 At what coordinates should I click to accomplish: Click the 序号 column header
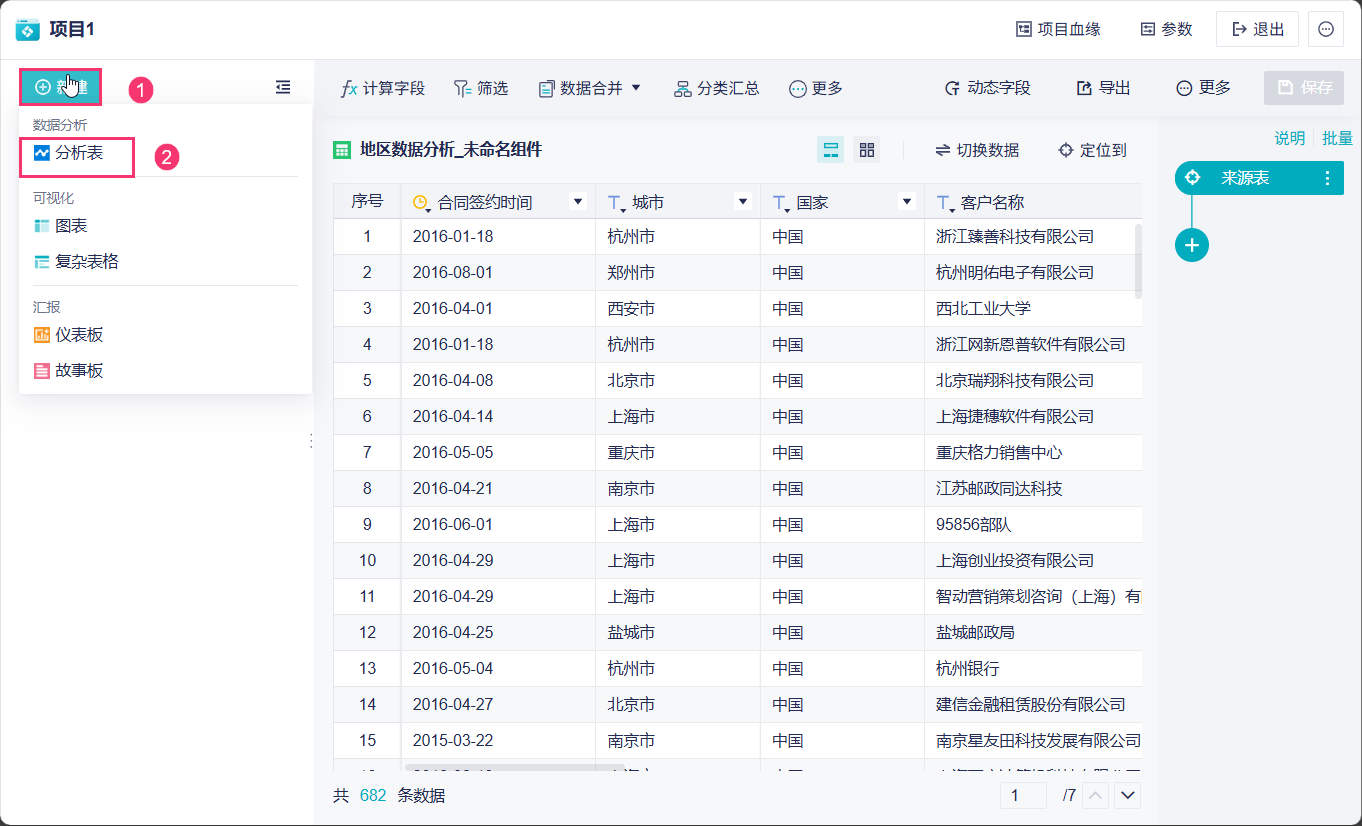pyautogui.click(x=367, y=201)
